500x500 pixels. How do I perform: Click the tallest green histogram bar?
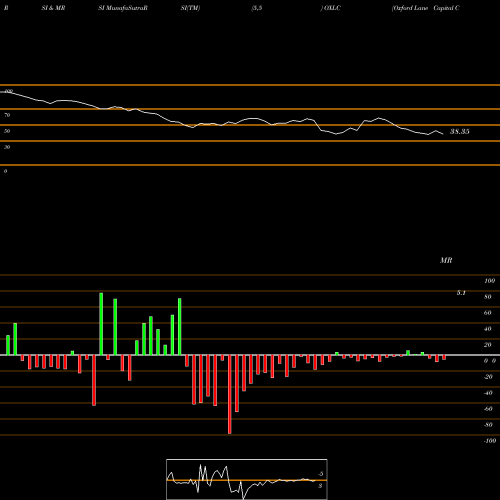(x=101, y=324)
